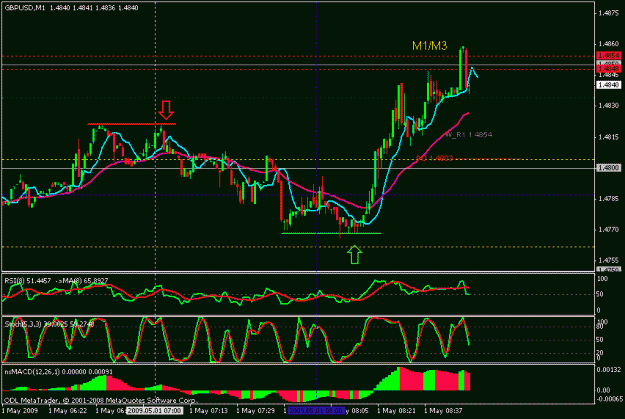Click the highlighted 2009.05.01 07:00 time tag
Screen dimensions: 625x419
click(155, 411)
